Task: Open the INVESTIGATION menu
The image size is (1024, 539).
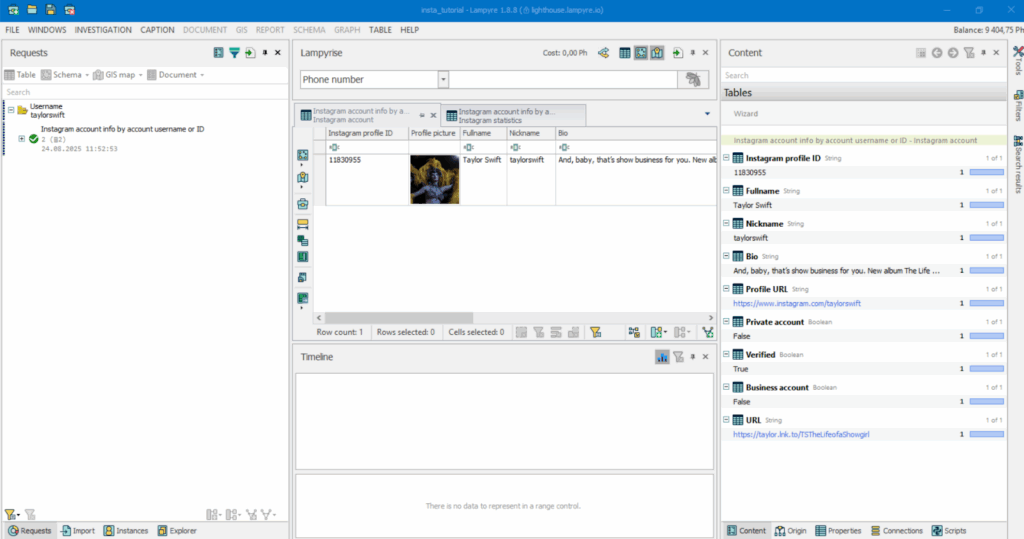Action: [x=103, y=30]
